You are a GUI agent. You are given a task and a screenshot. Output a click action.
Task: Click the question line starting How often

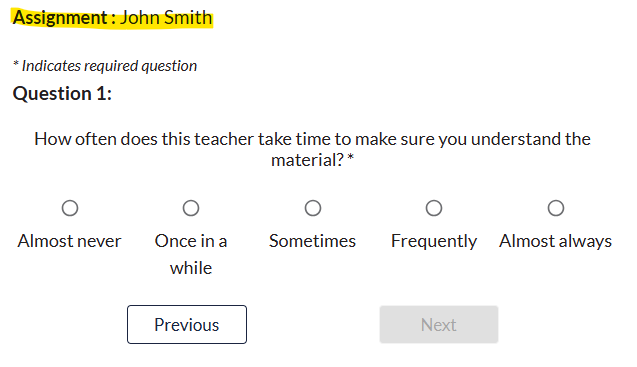[x=312, y=139]
